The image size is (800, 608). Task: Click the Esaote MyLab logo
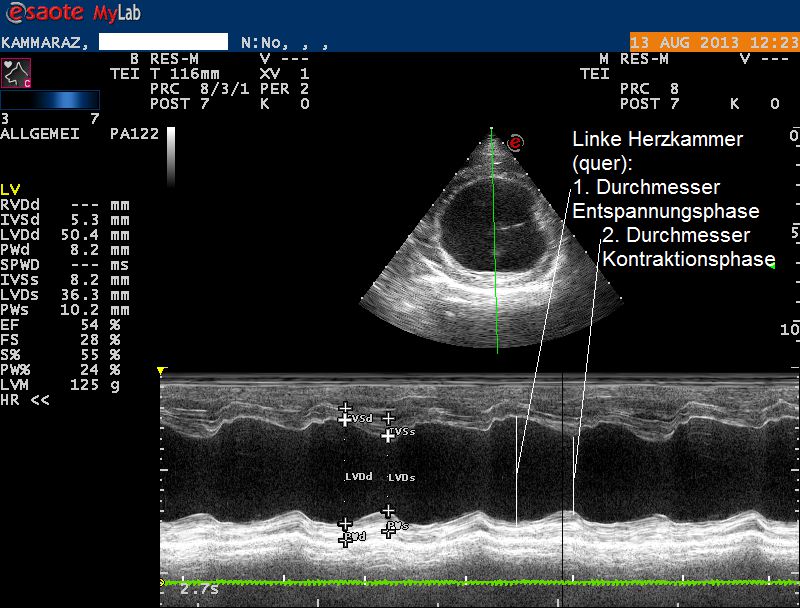point(63,14)
